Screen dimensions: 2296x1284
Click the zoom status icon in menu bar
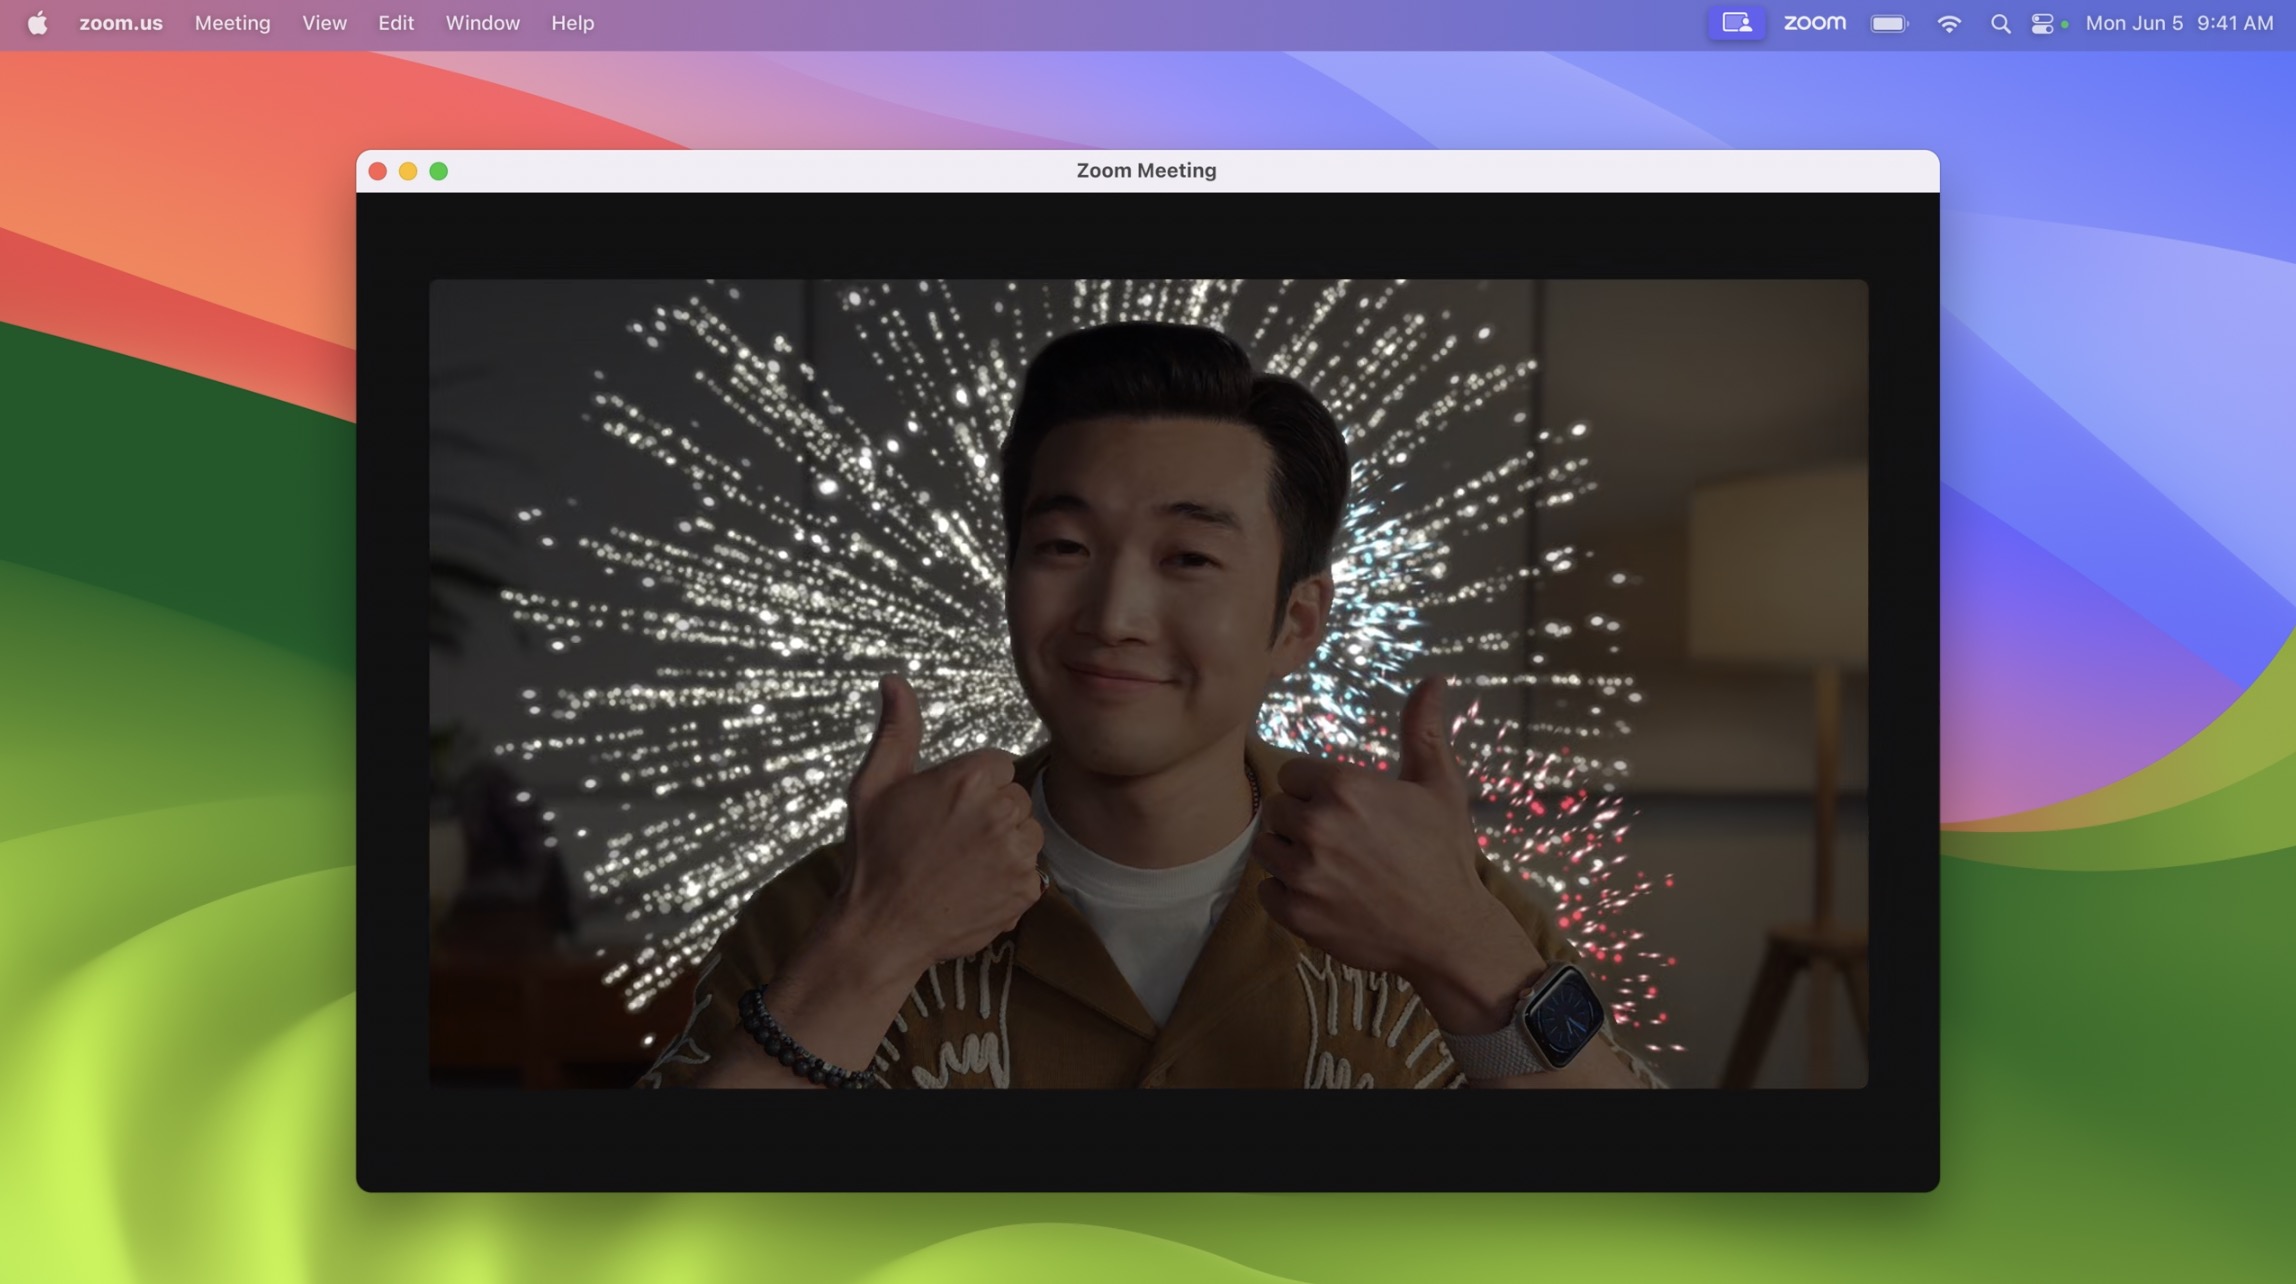(1814, 23)
